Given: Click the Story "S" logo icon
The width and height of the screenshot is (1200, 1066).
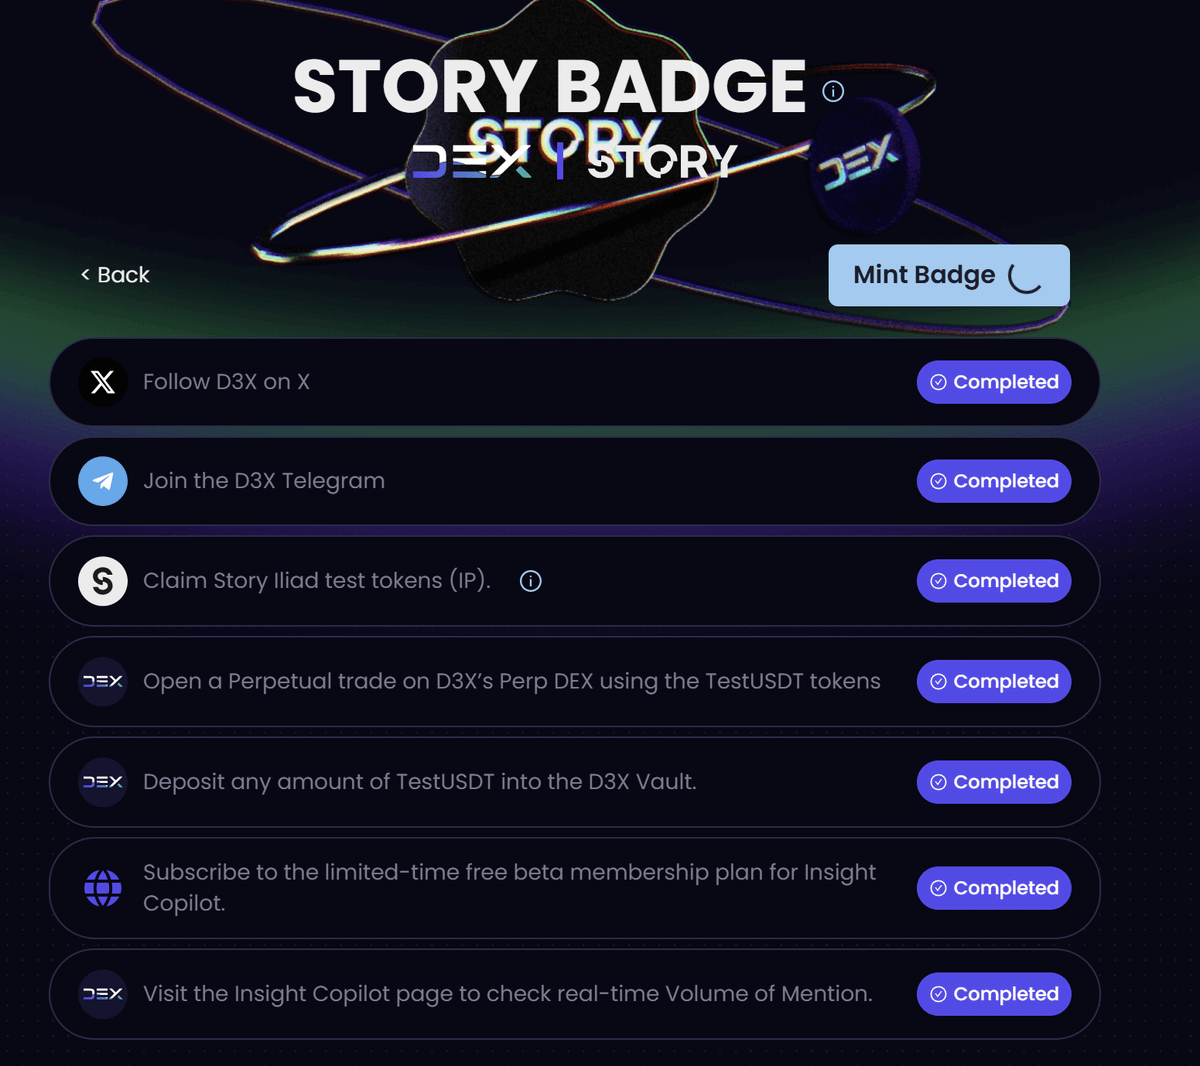Looking at the screenshot, I should click(x=103, y=581).
